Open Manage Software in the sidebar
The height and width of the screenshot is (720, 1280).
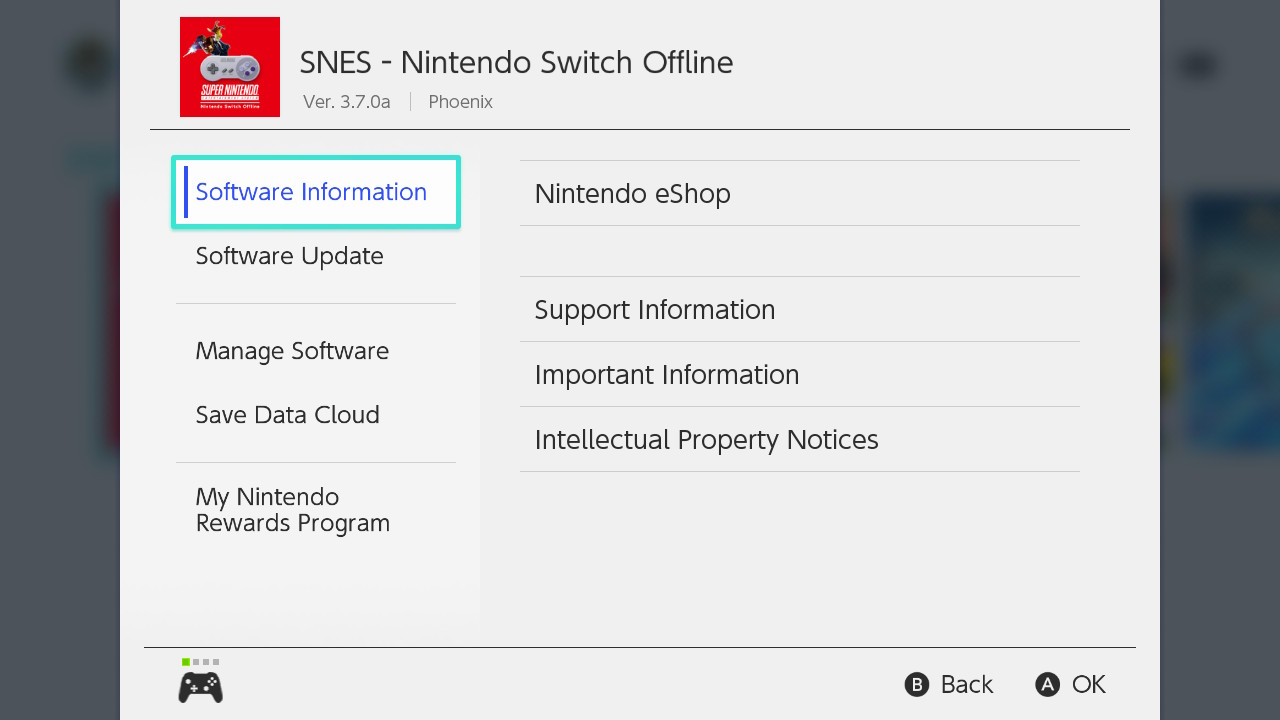point(316,351)
